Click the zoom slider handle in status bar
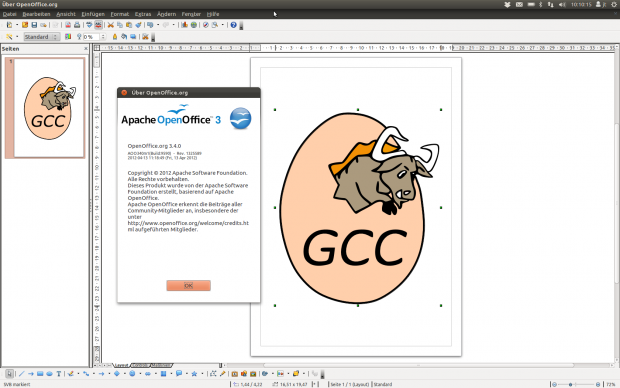This screenshot has height=388, width=620. (570, 384)
